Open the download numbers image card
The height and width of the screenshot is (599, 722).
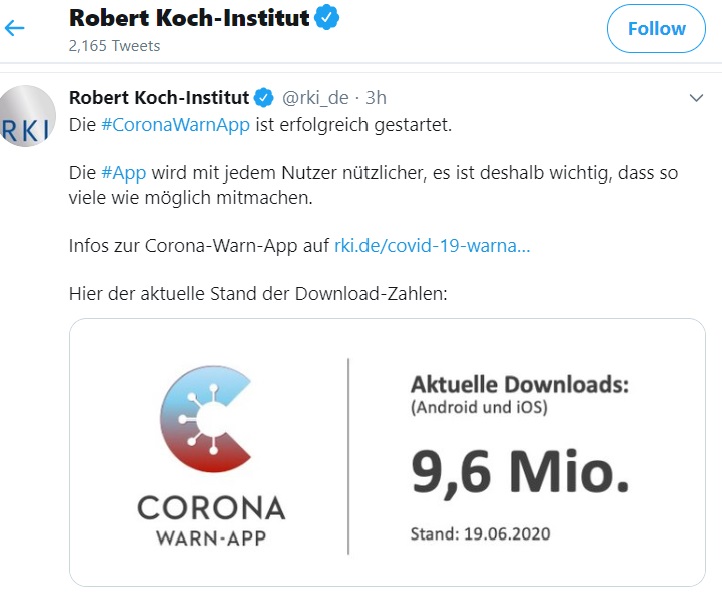click(x=387, y=452)
